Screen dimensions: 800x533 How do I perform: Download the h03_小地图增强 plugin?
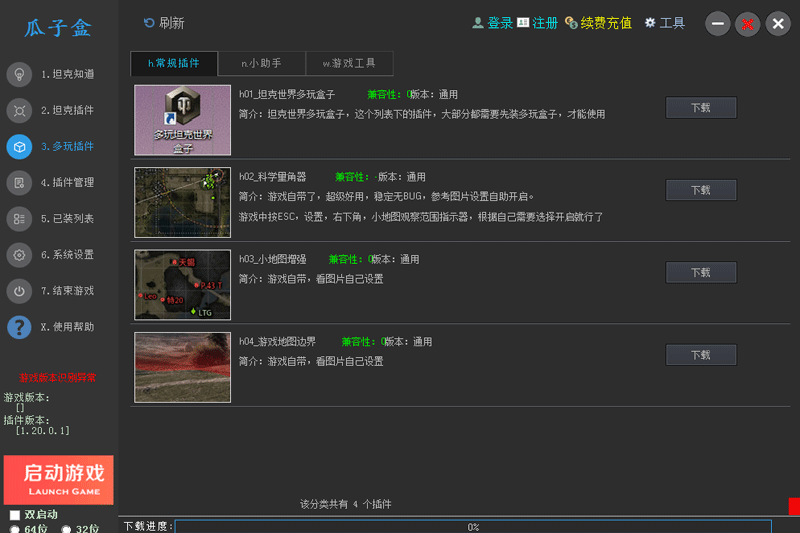click(x=701, y=272)
